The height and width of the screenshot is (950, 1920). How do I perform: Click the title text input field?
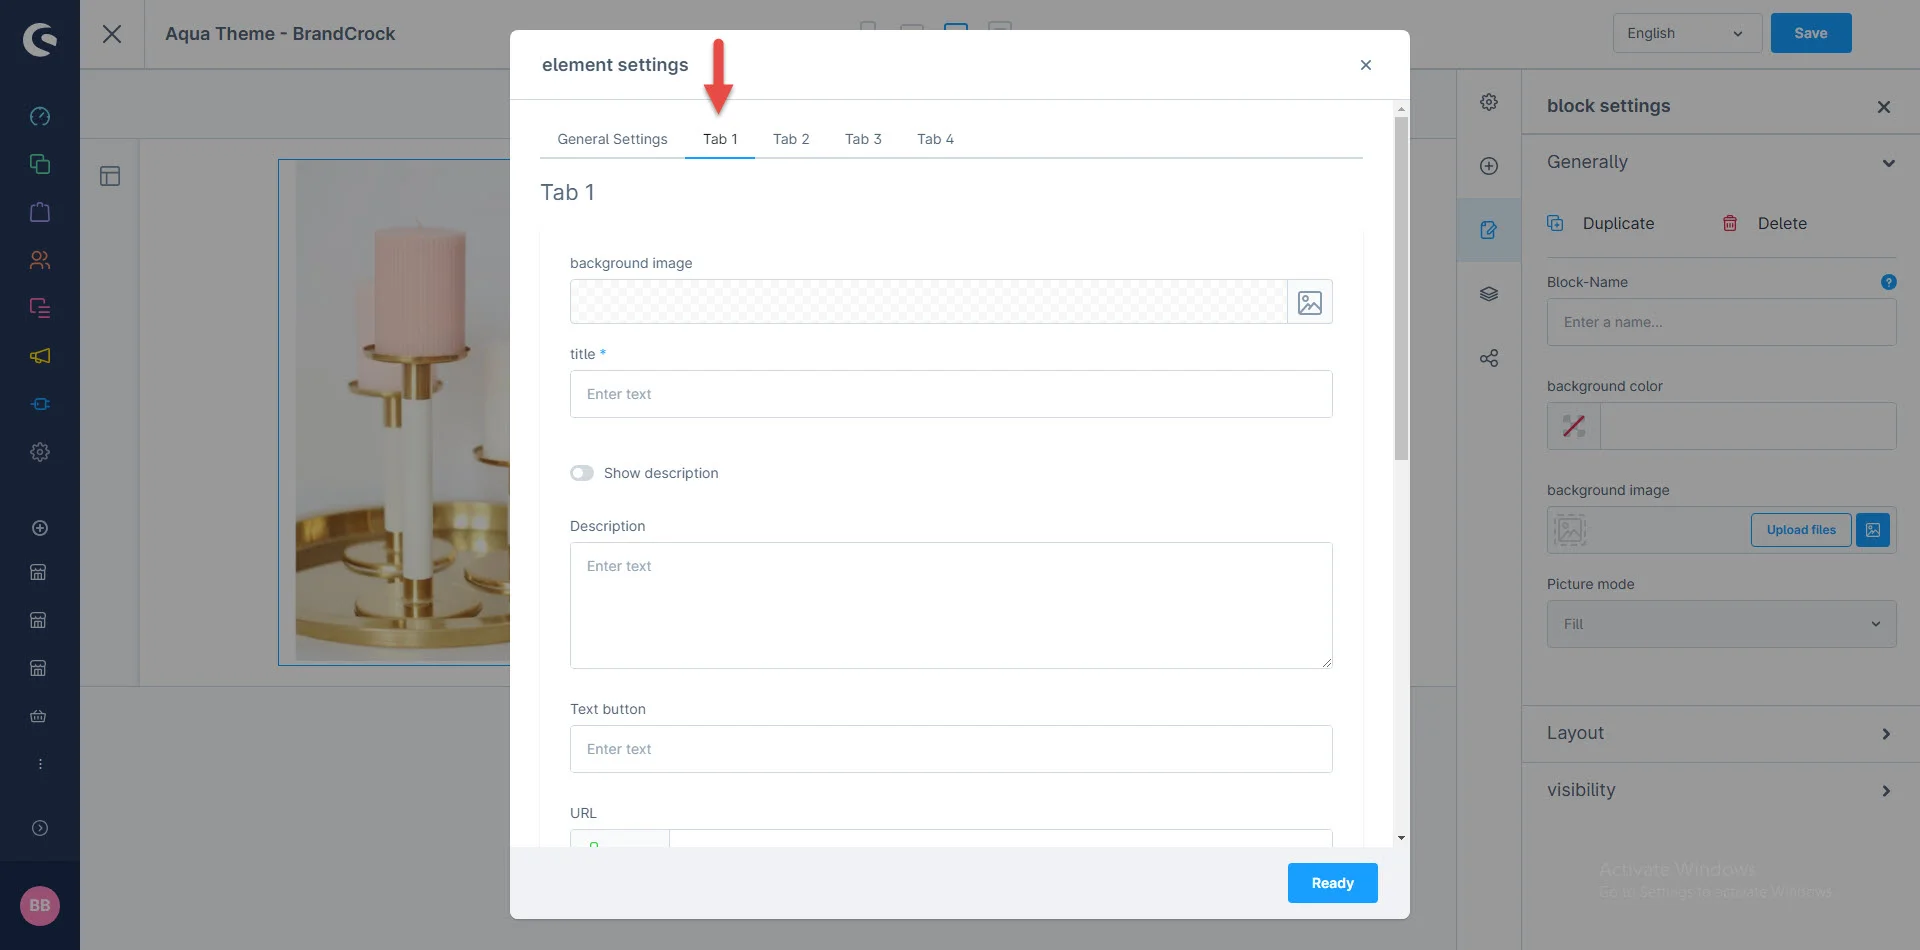(950, 394)
